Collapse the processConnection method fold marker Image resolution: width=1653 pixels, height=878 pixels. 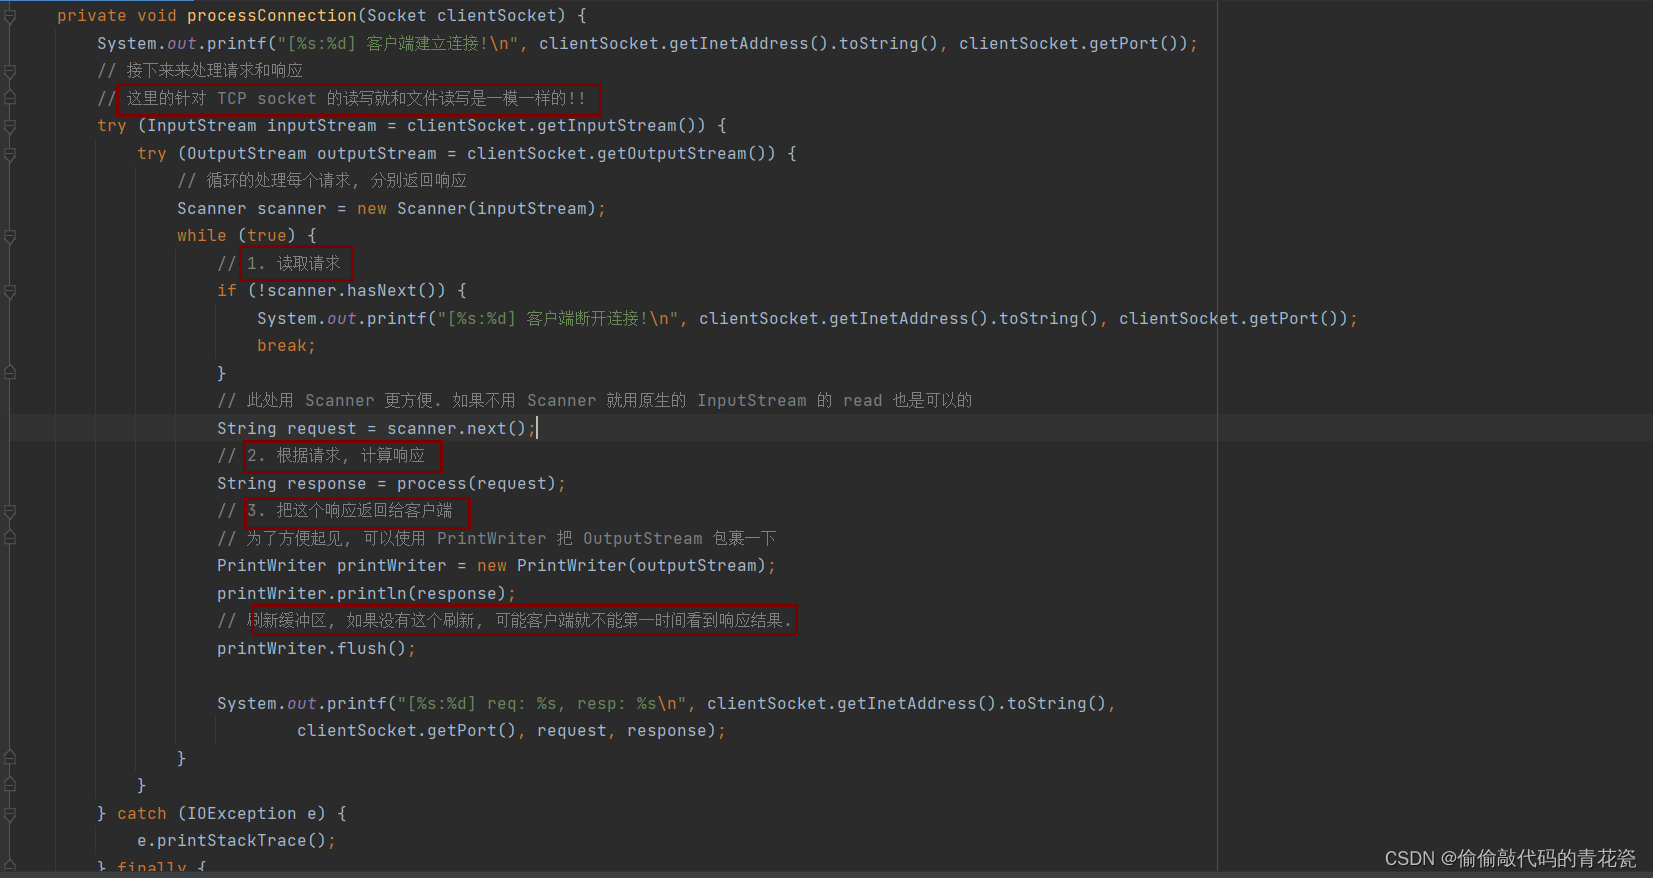10,16
